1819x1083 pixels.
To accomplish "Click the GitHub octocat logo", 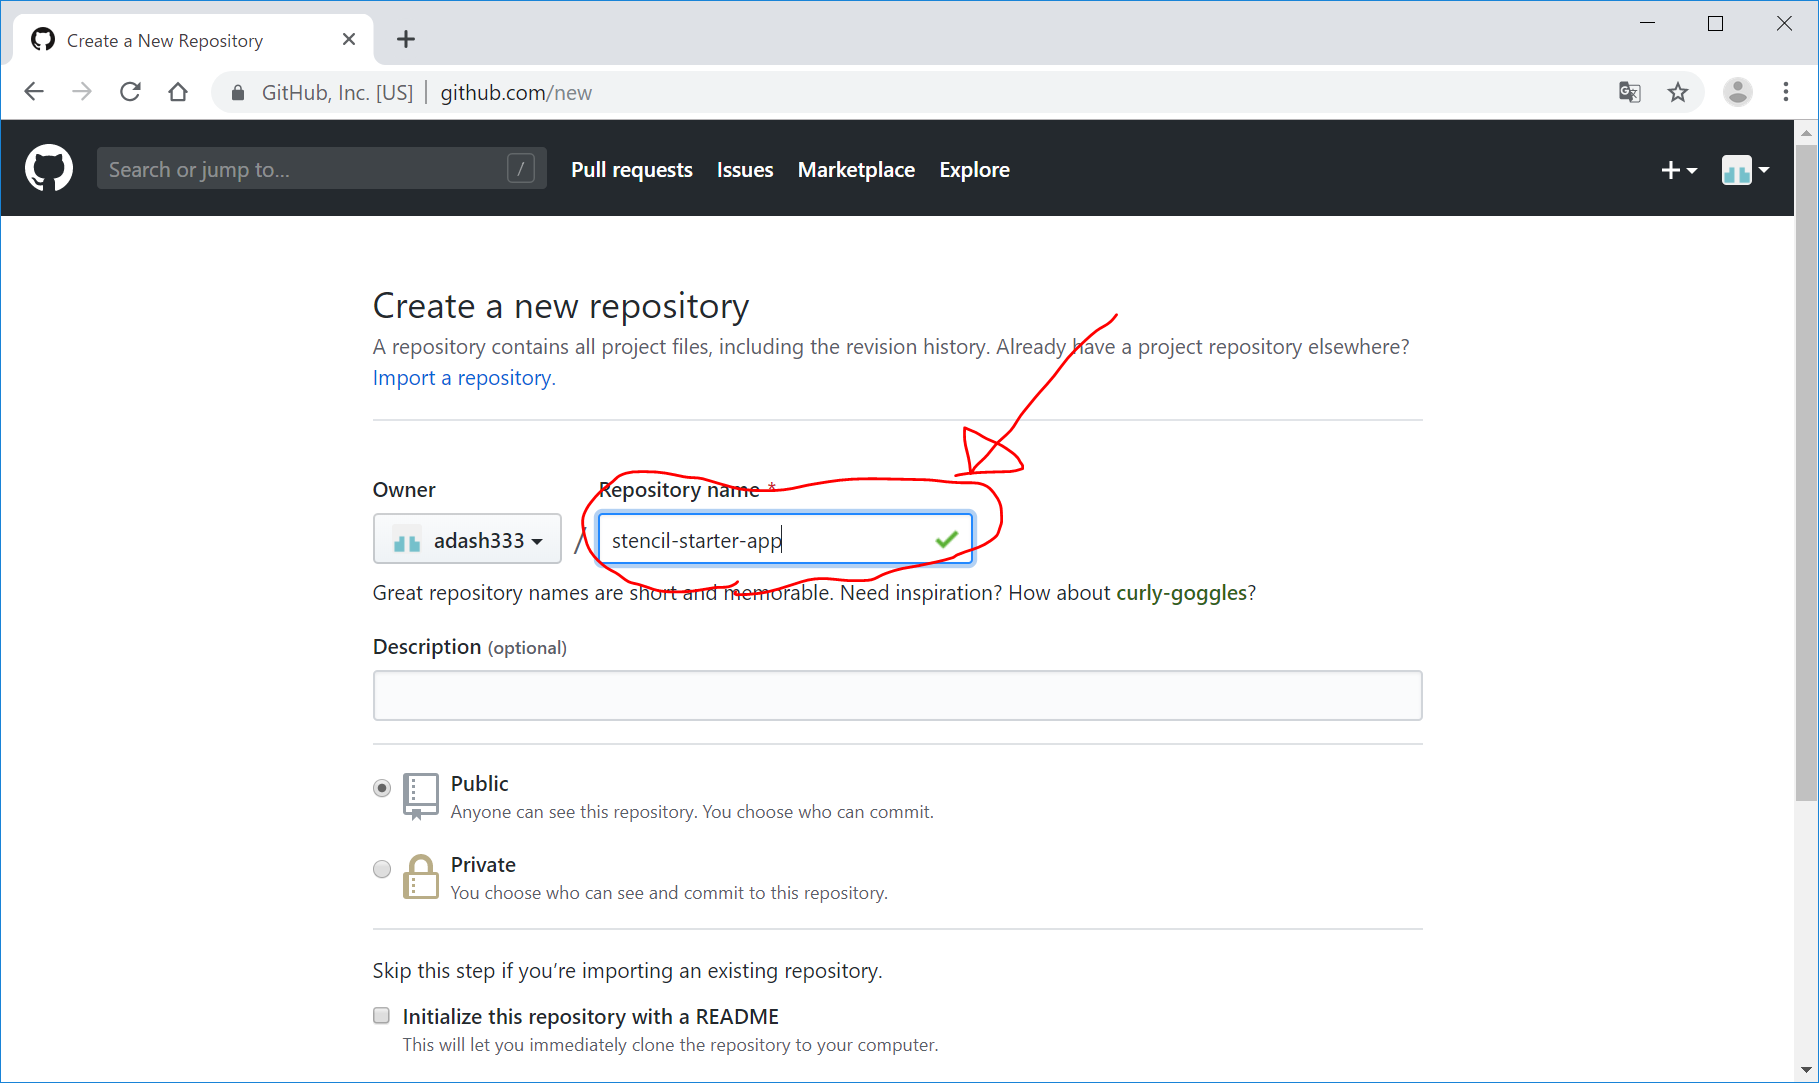I will tap(48, 168).
